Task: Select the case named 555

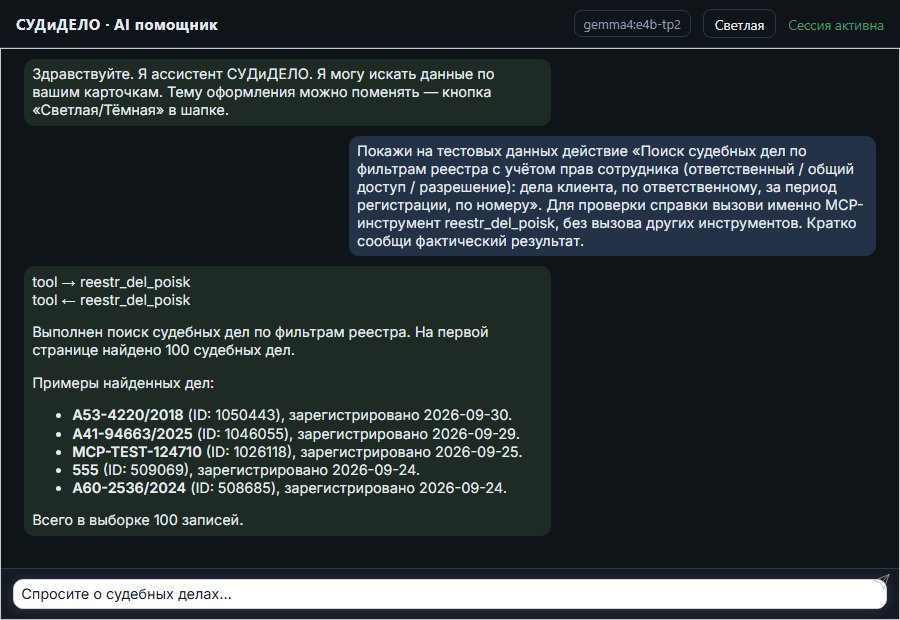Action: [x=85, y=470]
